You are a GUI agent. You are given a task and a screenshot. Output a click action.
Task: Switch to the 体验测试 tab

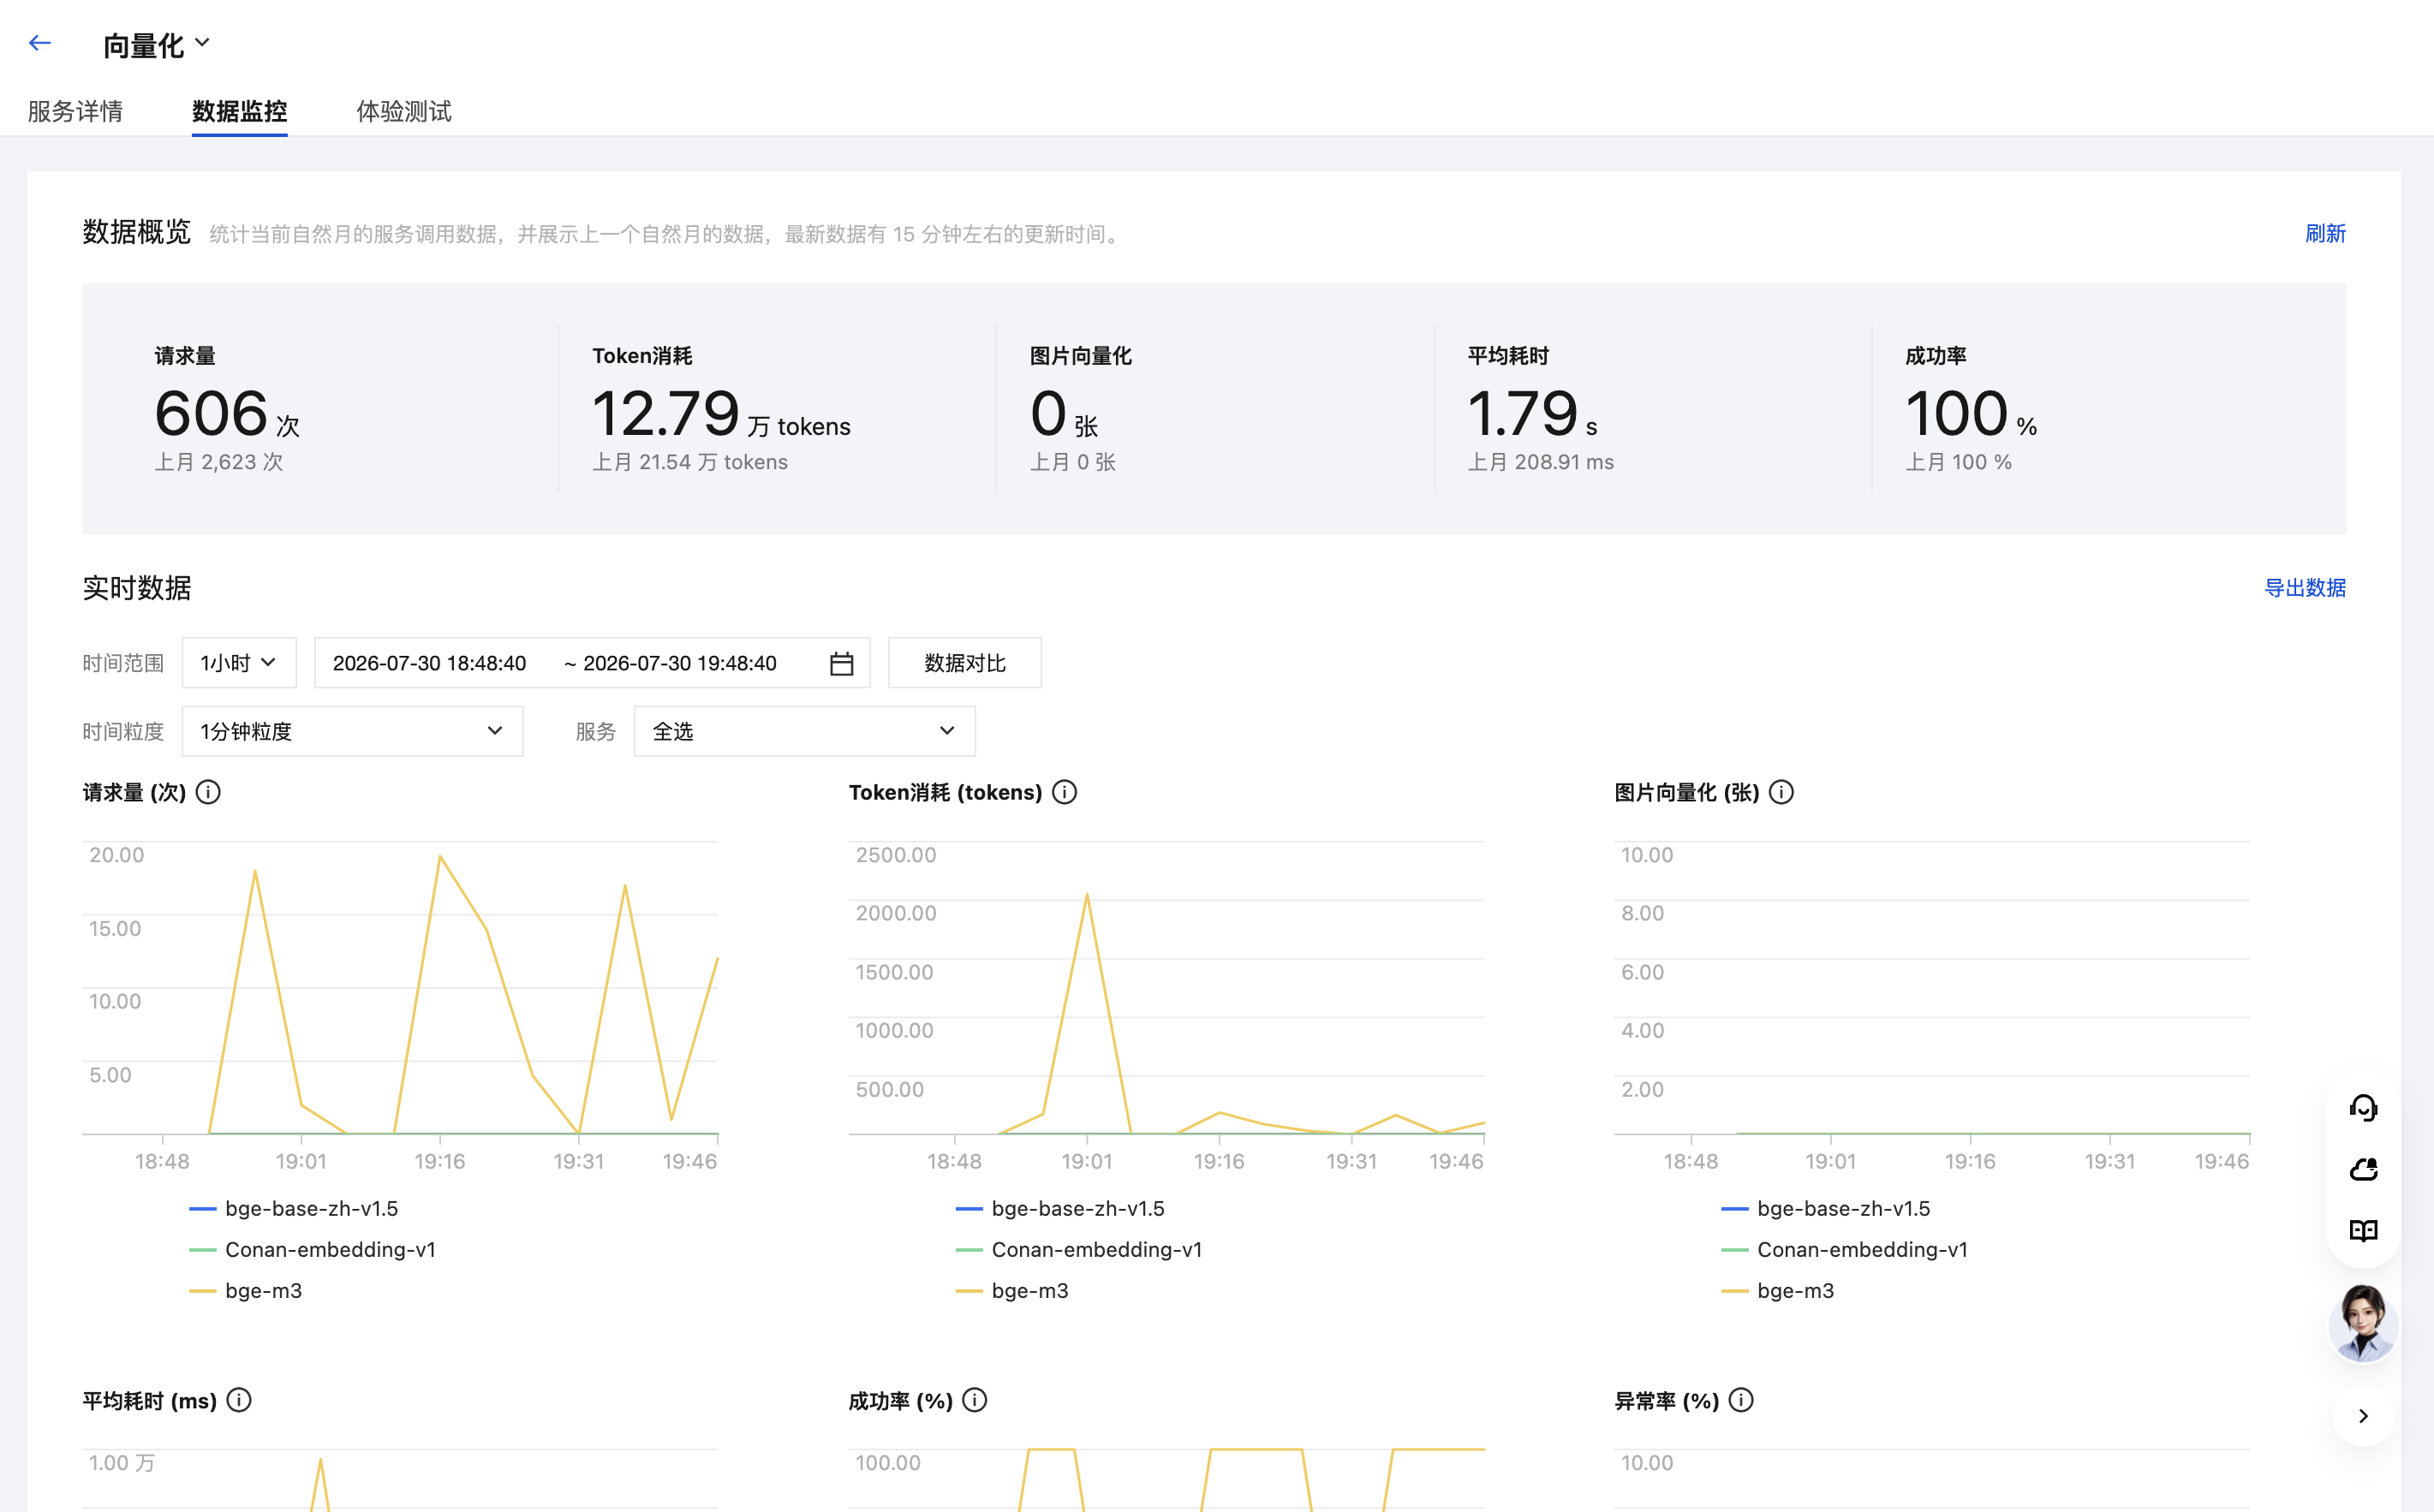tap(404, 111)
